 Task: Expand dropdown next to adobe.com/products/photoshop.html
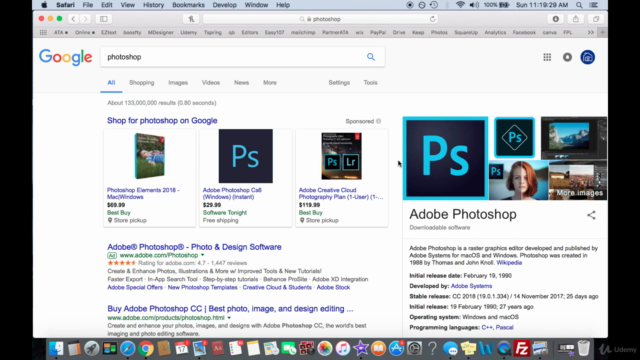(x=229, y=318)
